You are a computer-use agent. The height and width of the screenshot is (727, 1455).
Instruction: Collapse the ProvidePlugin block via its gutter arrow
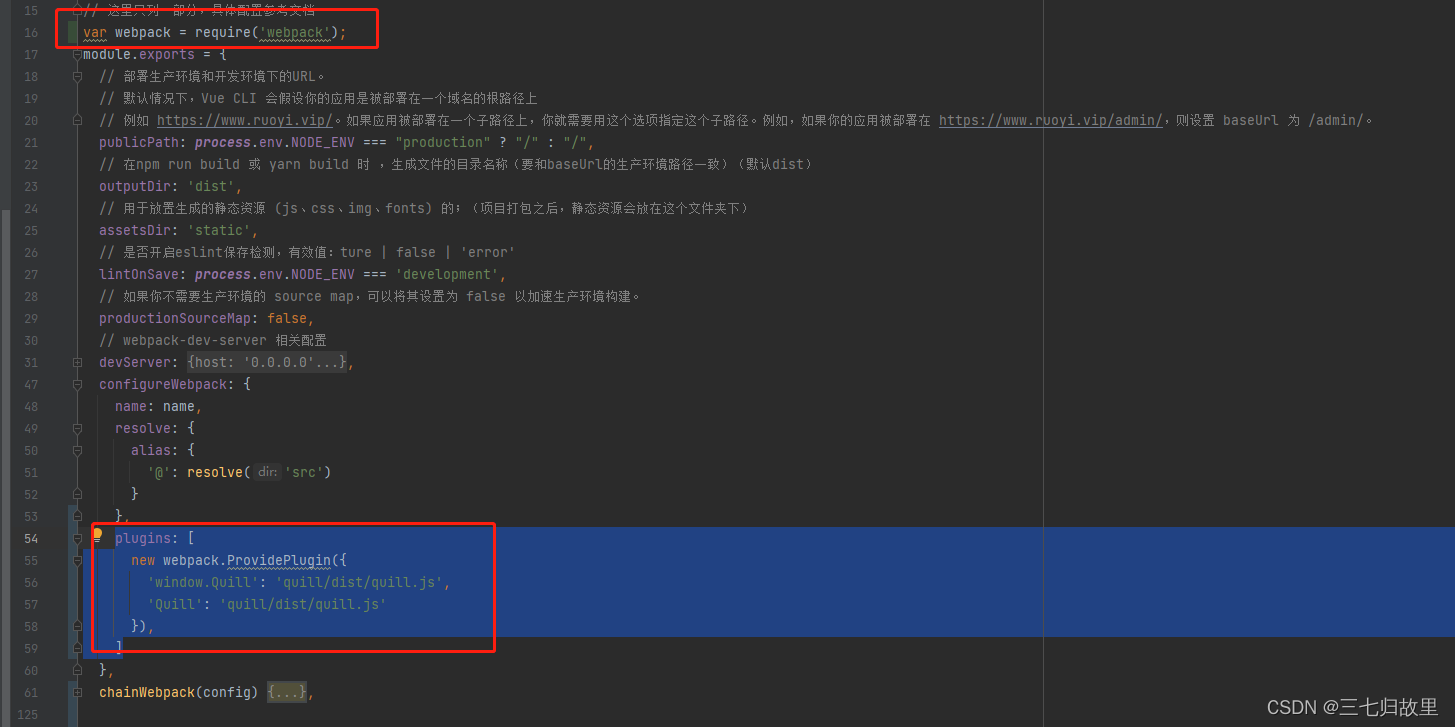click(x=77, y=560)
